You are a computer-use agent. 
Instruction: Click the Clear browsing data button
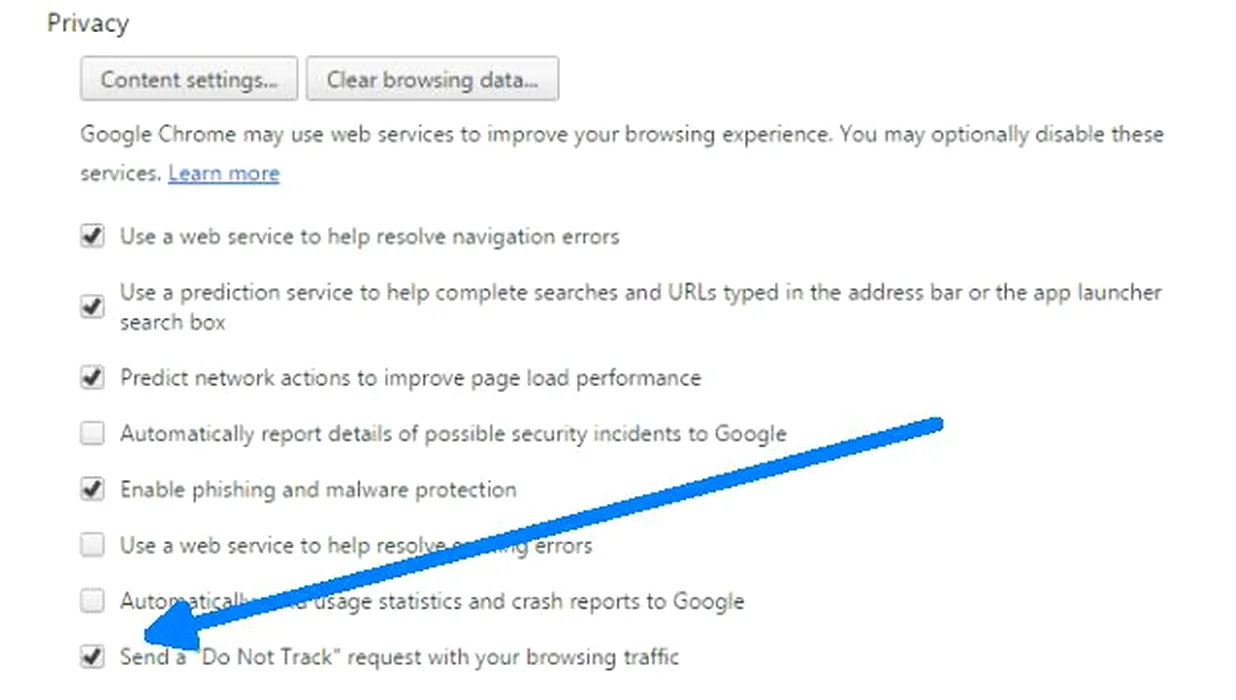(432, 80)
